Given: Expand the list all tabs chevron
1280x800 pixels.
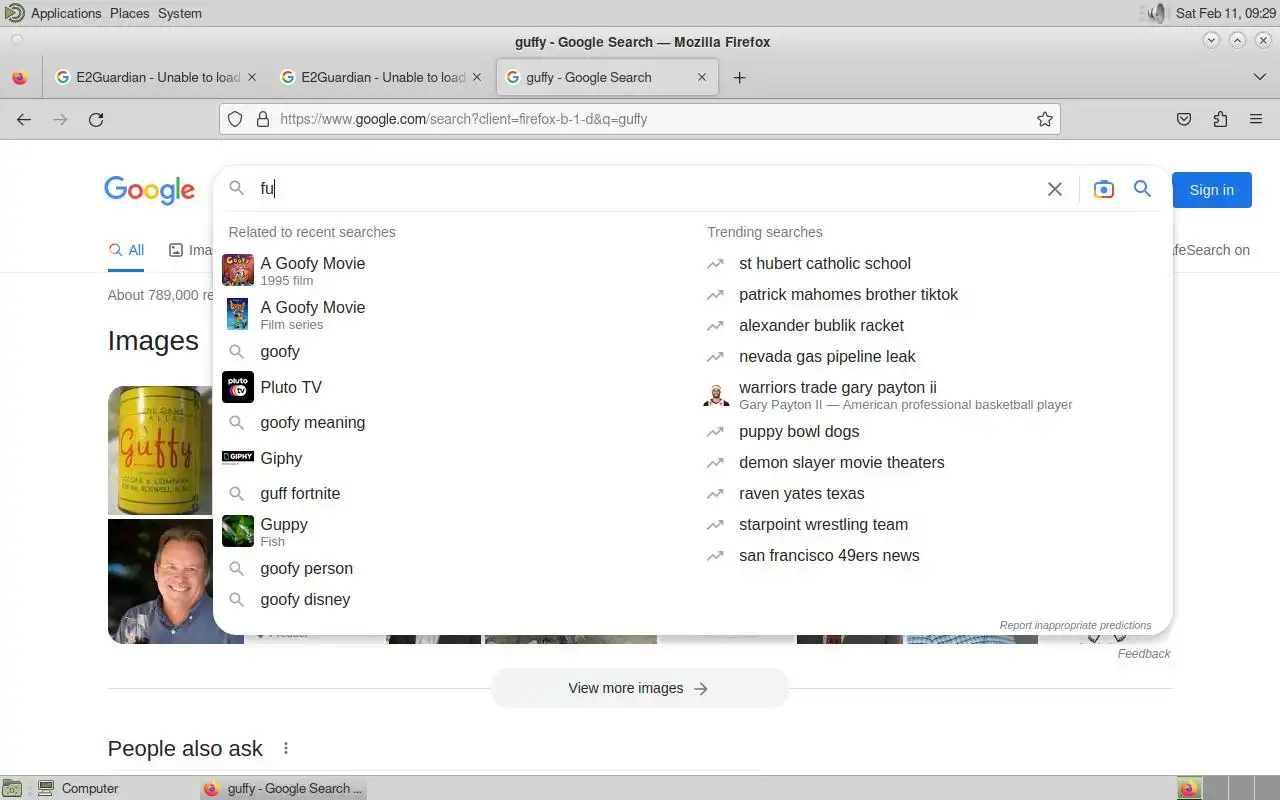Looking at the screenshot, I should [x=1259, y=77].
